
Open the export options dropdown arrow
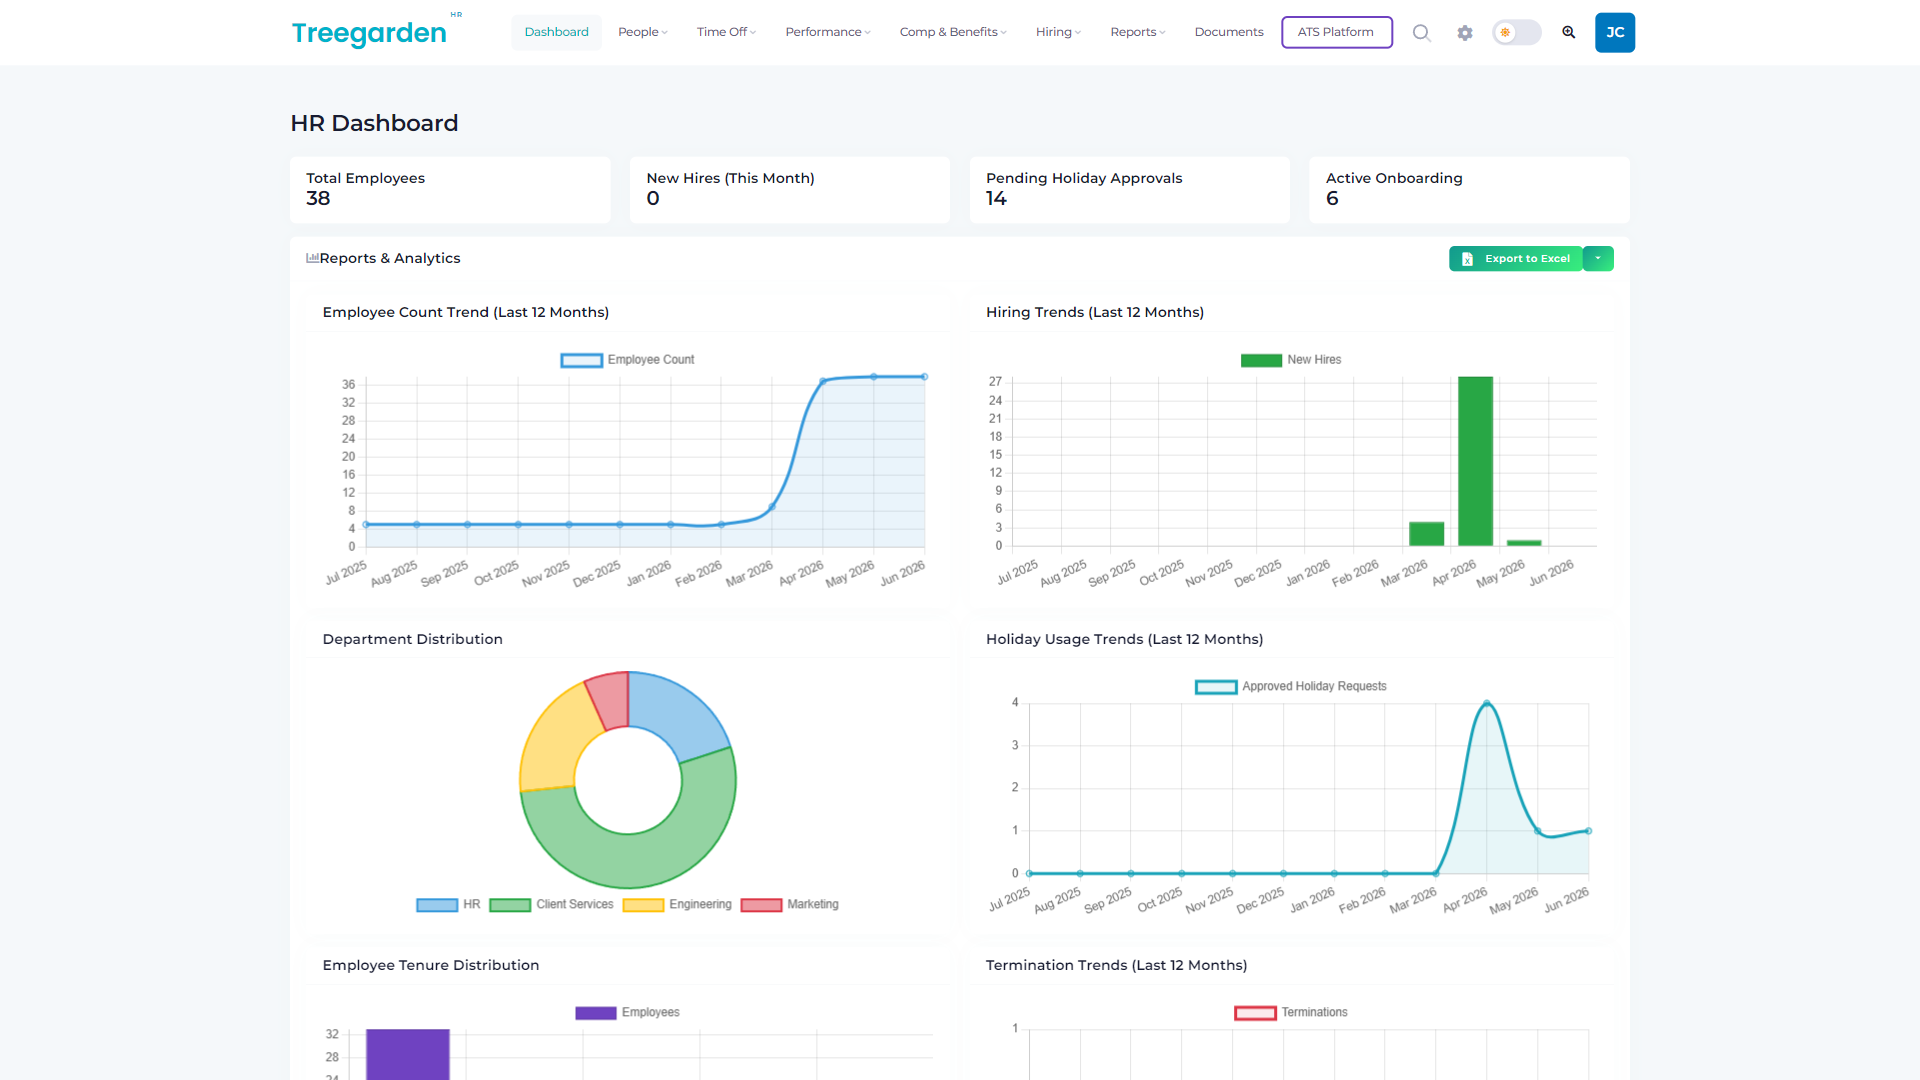(1598, 259)
